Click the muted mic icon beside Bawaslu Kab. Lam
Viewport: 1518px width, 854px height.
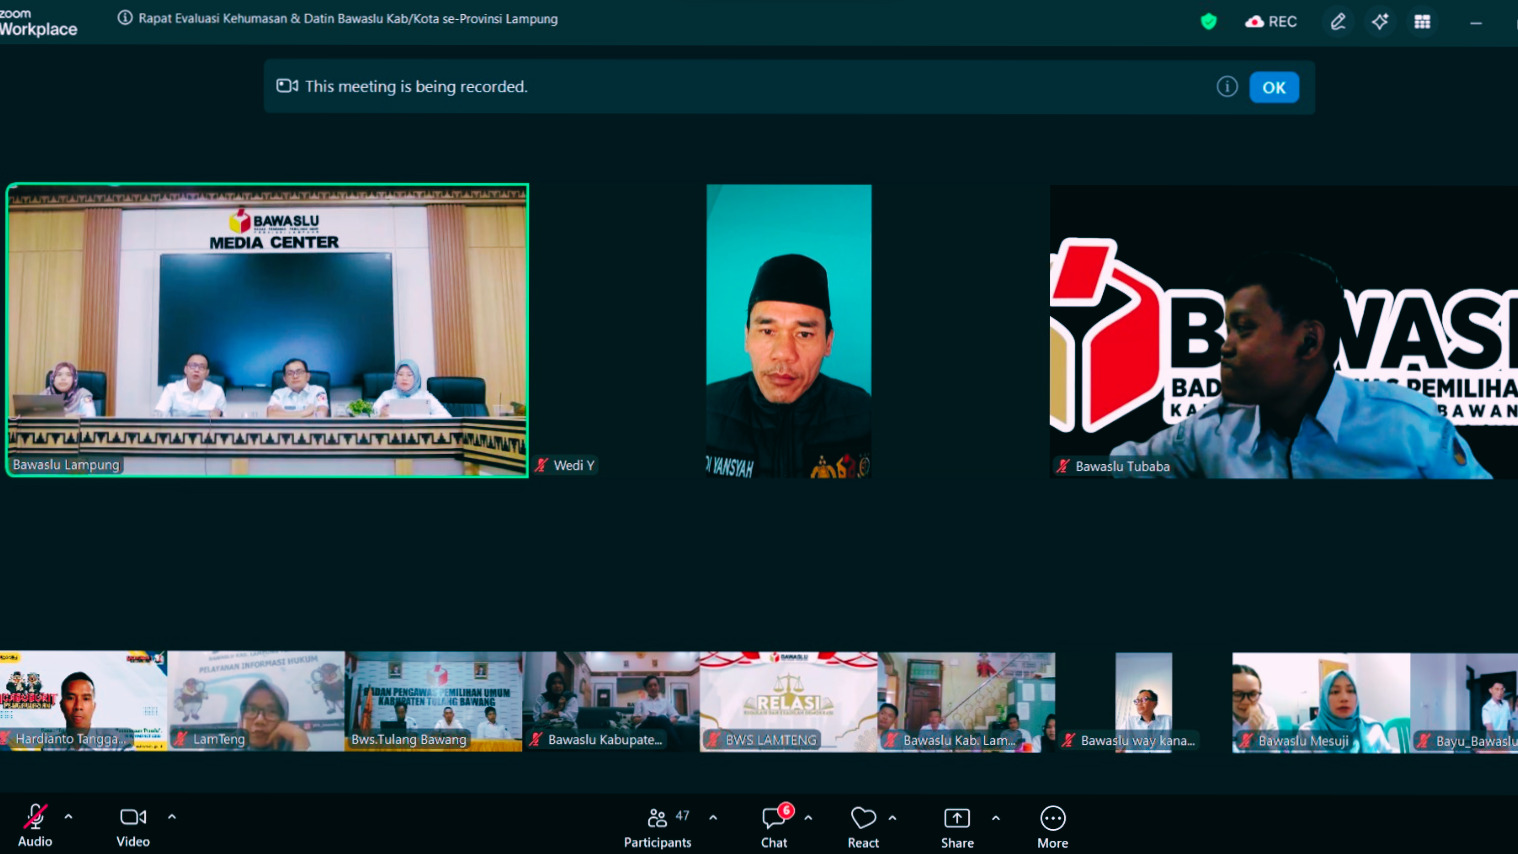[891, 740]
